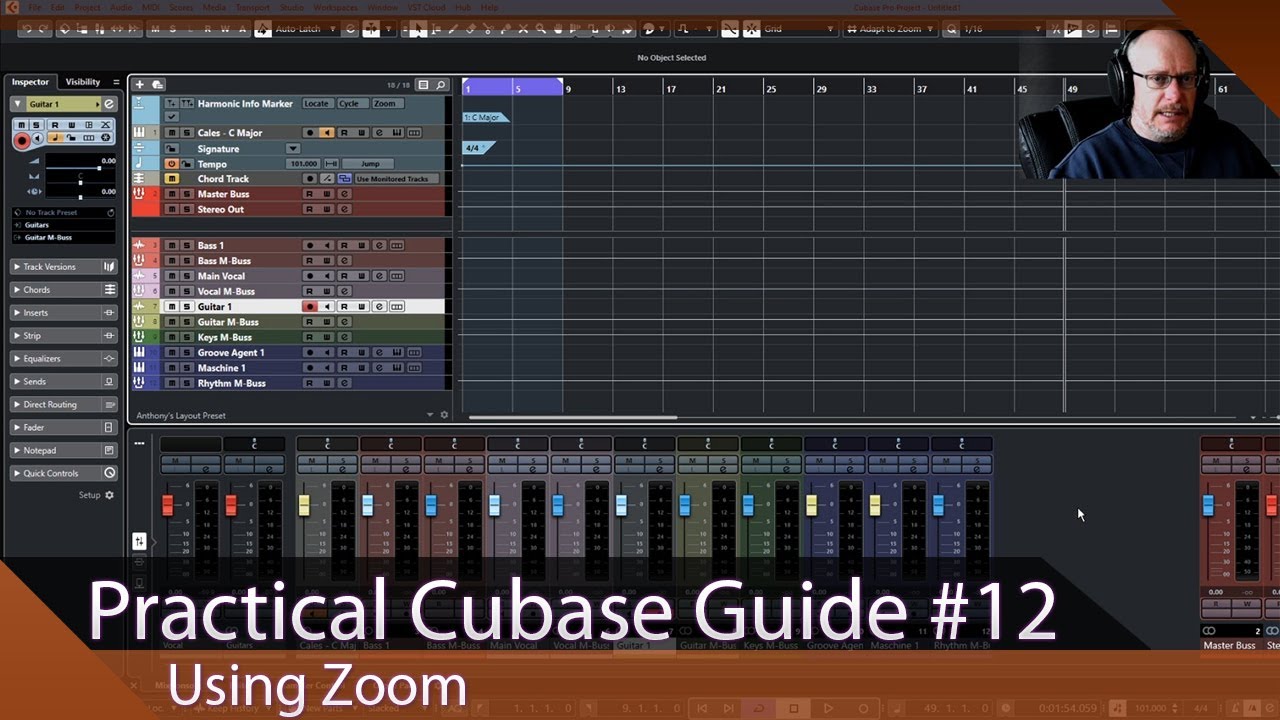Open Edit Channel Settings for Guitar 1 inspector

coord(109,104)
